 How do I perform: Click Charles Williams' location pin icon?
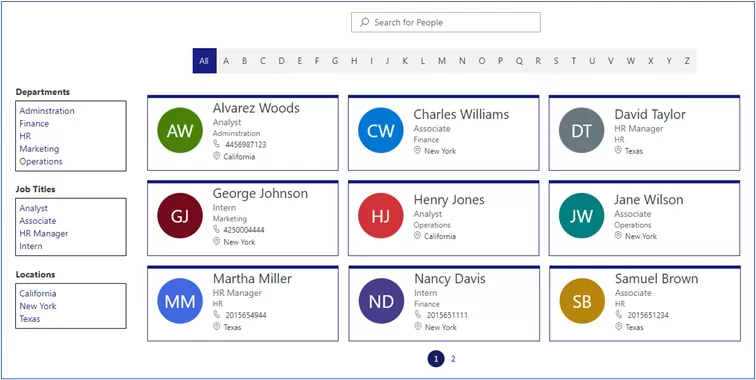418,150
